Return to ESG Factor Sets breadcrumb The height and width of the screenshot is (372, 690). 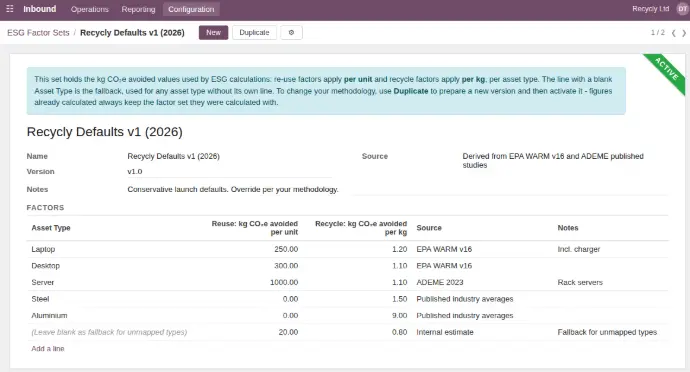pyautogui.click(x=38, y=33)
